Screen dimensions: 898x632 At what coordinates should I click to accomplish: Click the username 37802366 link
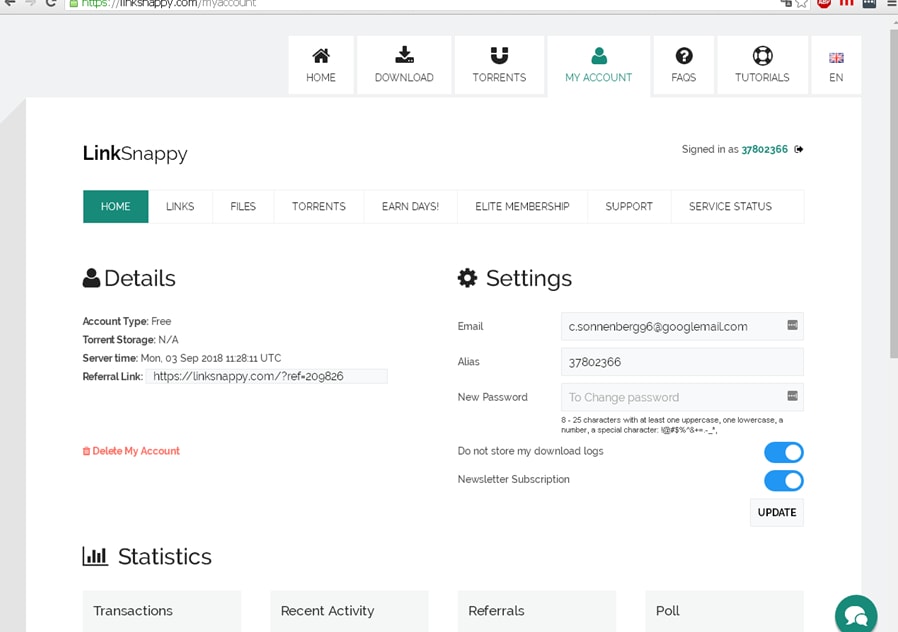765,149
